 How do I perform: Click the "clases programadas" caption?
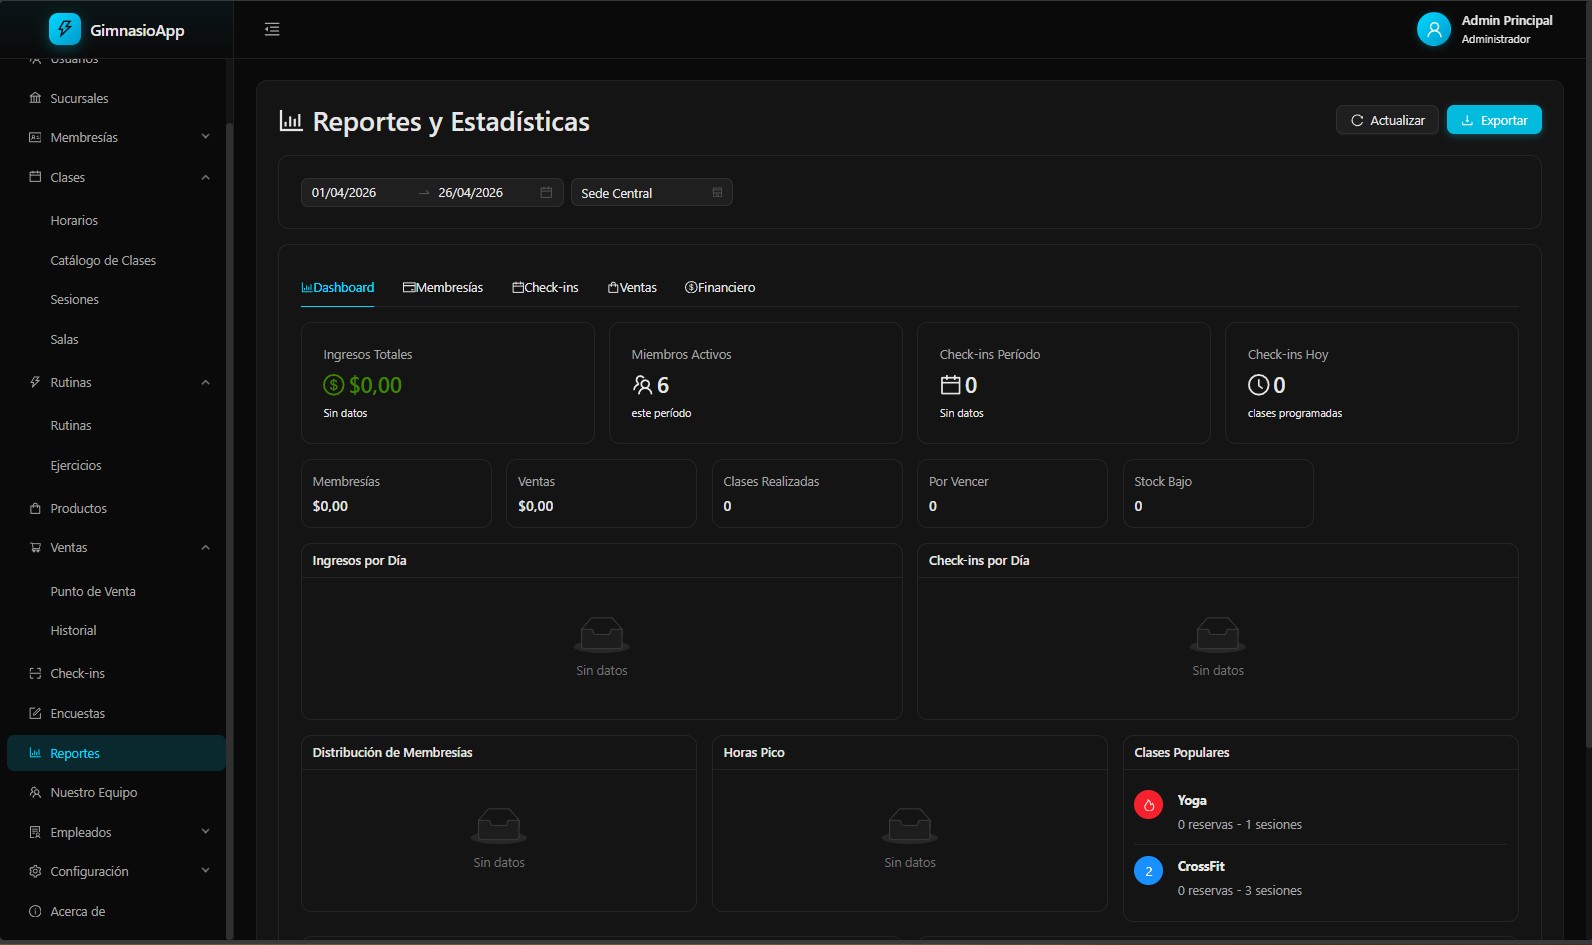[x=1295, y=413]
